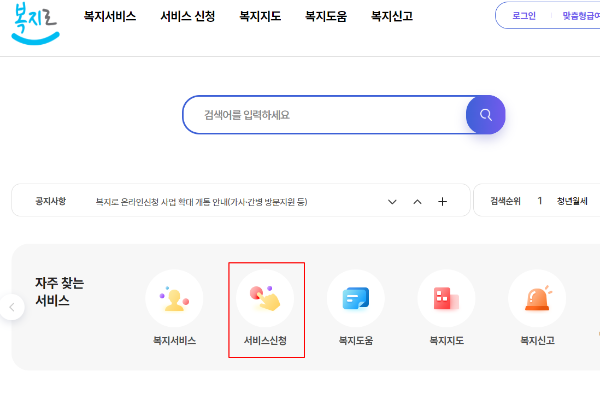
Task: Click the 복지지도 label under shortcut icon
Action: click(447, 340)
